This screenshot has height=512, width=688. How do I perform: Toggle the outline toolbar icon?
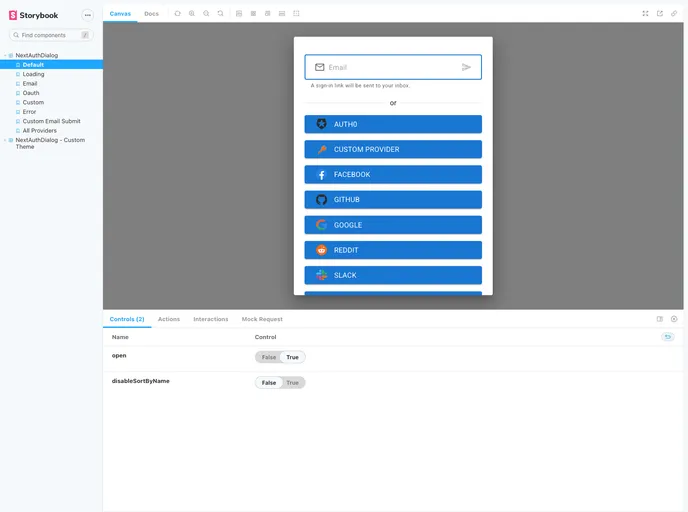point(296,14)
